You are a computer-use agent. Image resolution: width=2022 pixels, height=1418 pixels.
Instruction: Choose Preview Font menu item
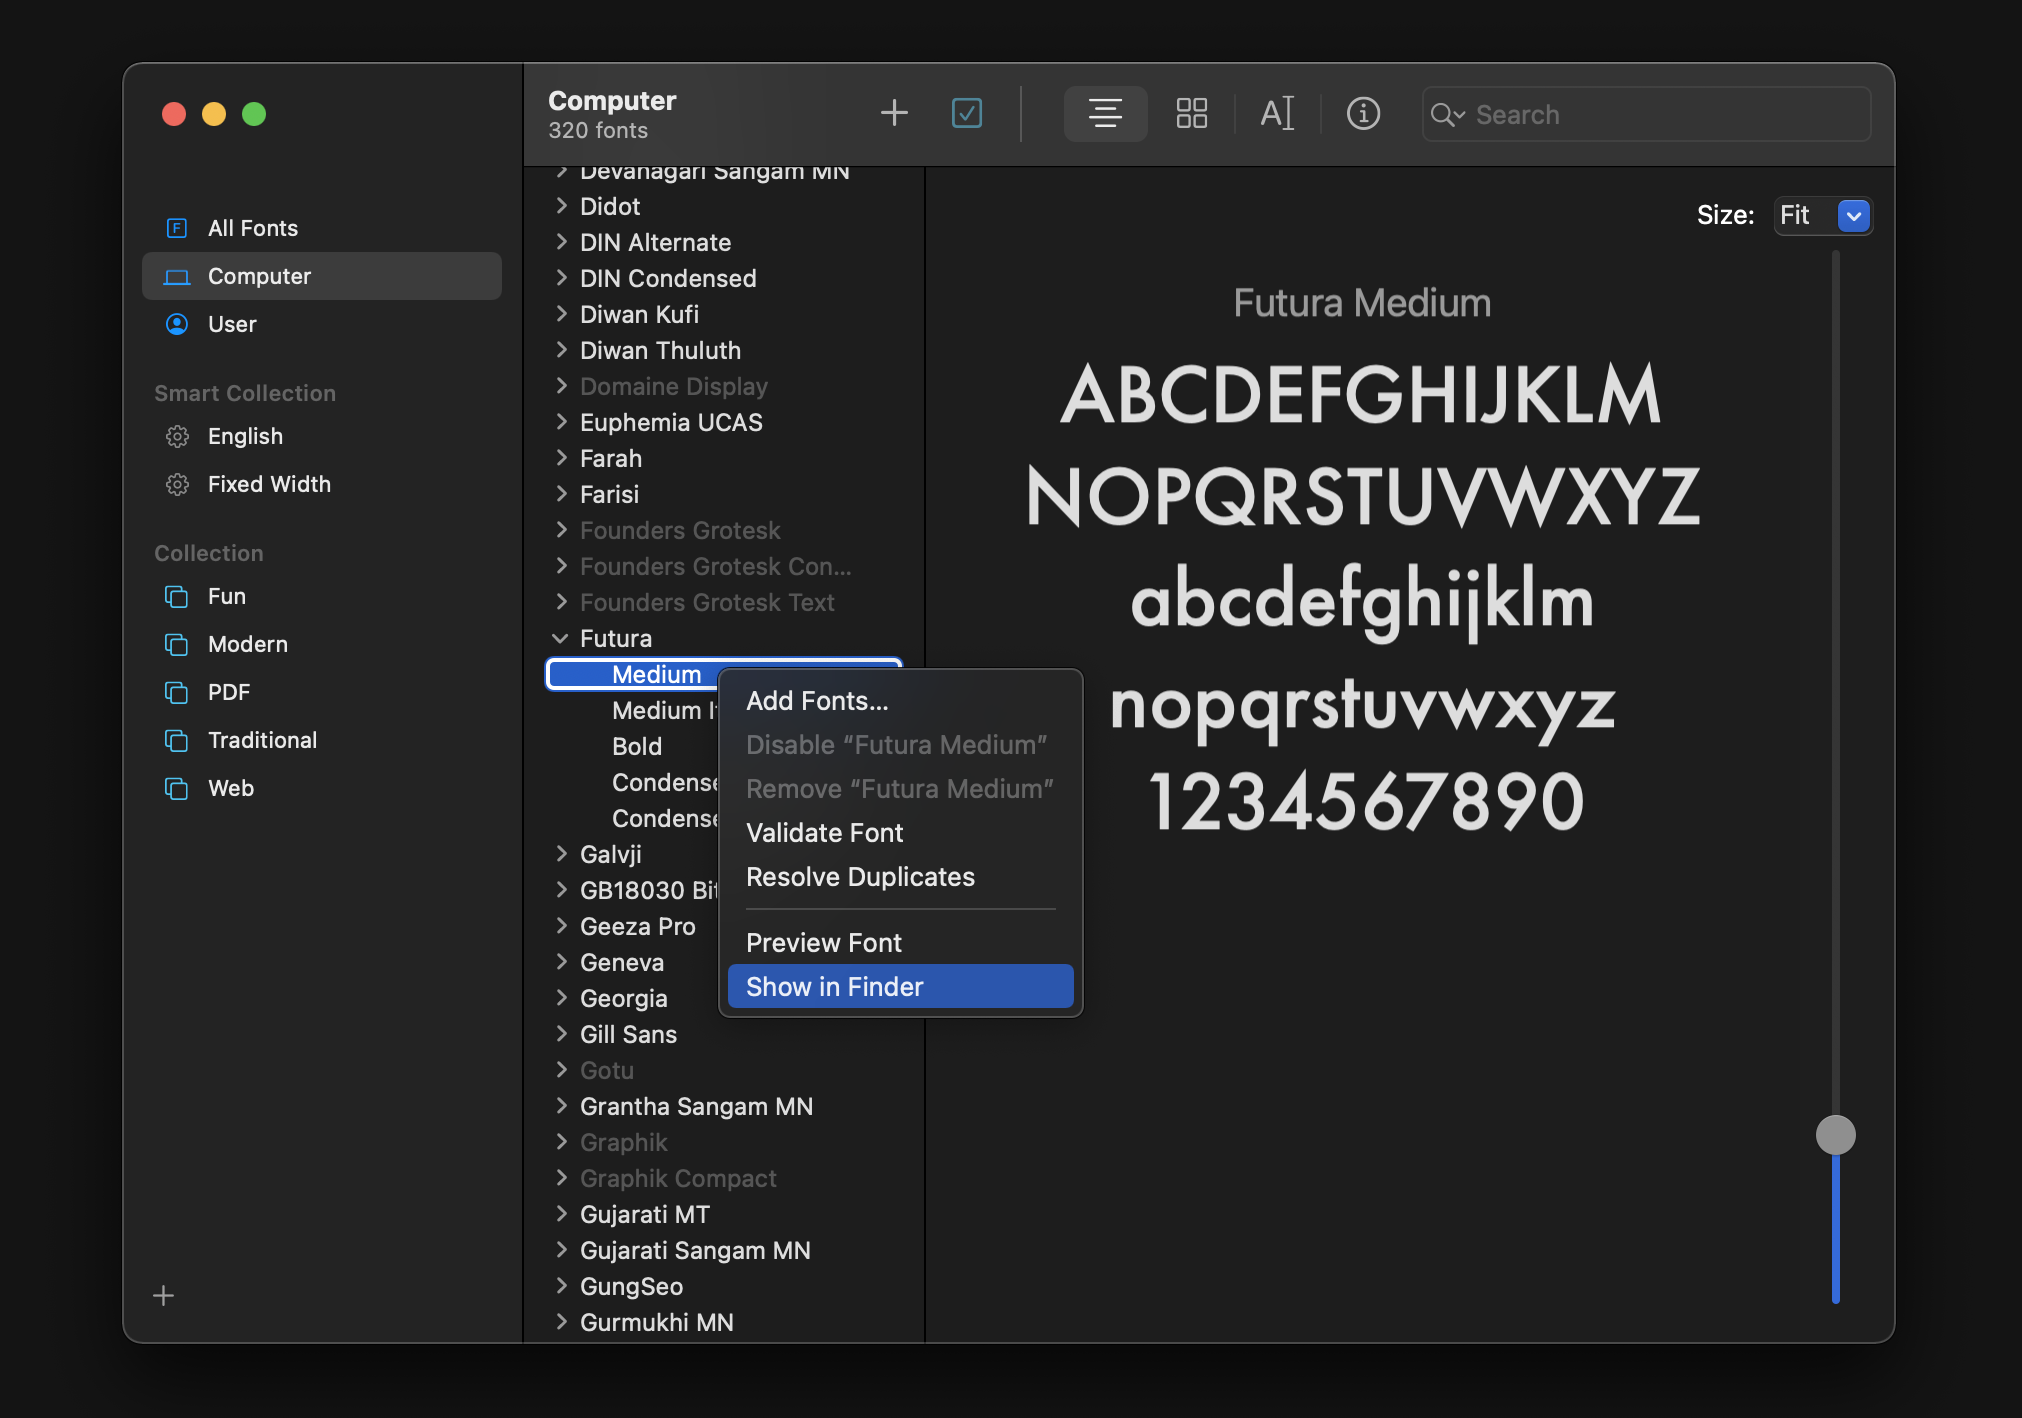click(x=900, y=943)
